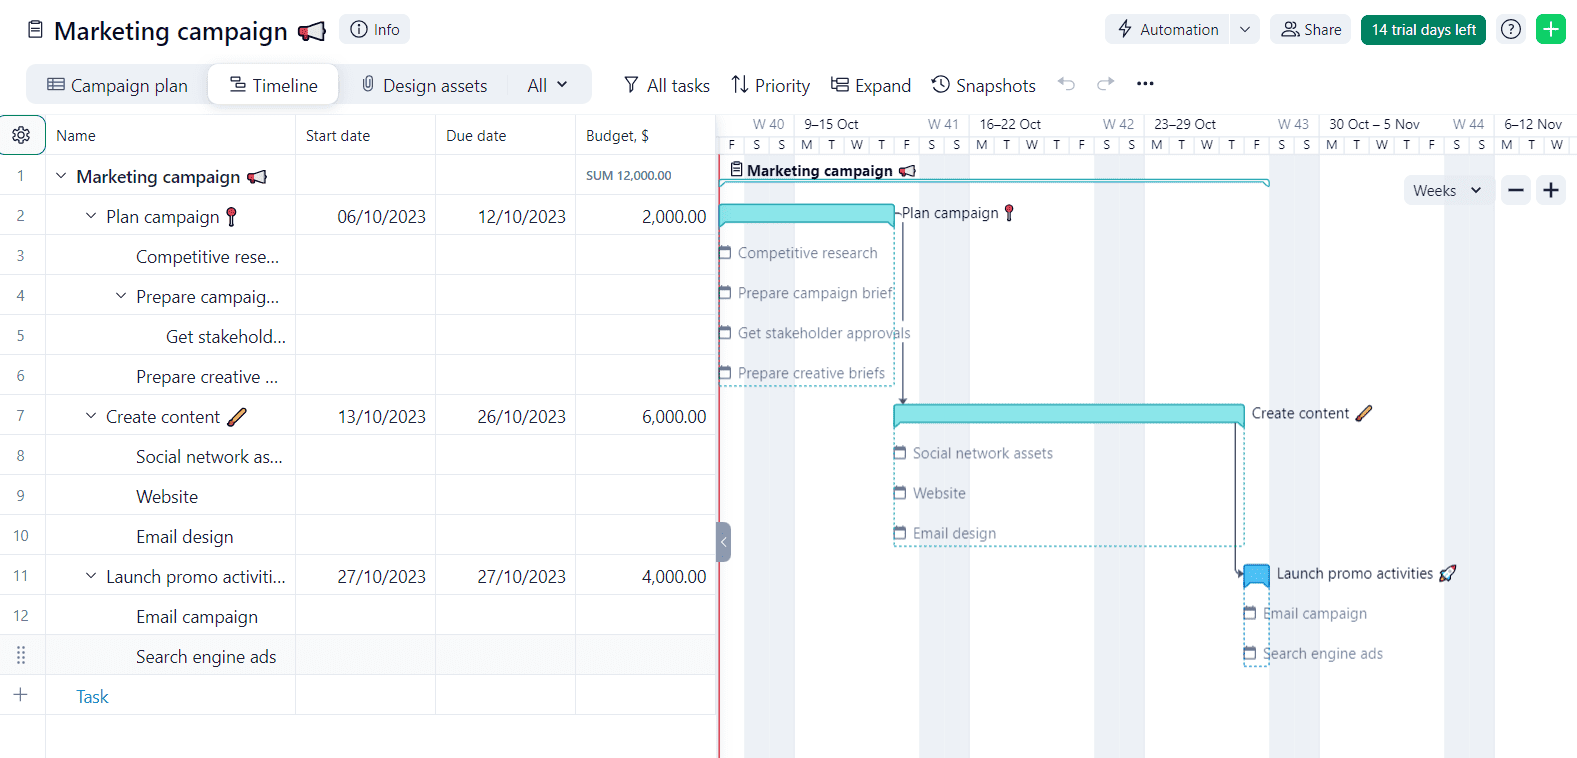Zoom out the timeline with minus
1577x758 pixels.
pos(1516,190)
